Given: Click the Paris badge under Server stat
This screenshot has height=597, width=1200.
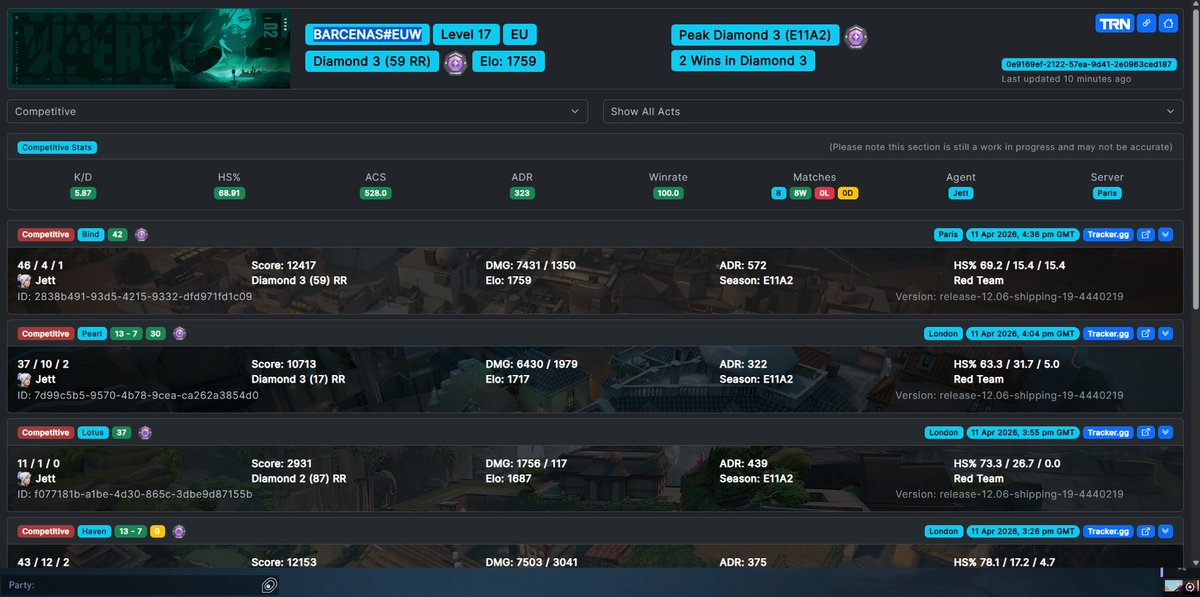Looking at the screenshot, I should pyautogui.click(x=1107, y=193).
